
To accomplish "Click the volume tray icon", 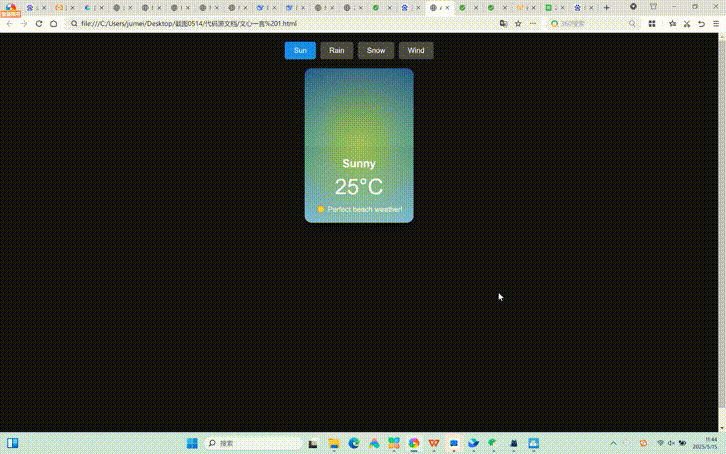I will 671,443.
